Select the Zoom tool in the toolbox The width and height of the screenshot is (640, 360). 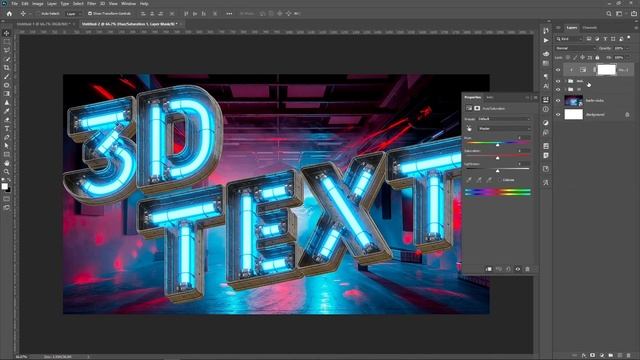(x=7, y=172)
